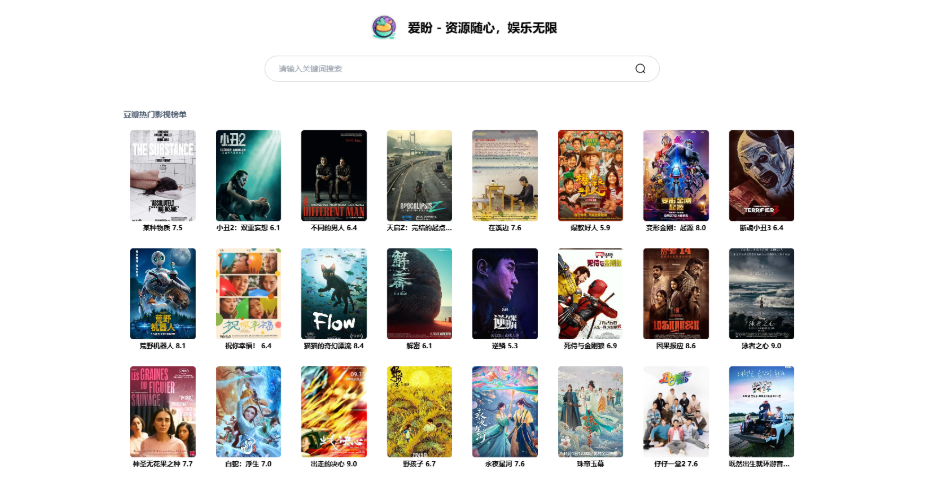Open the 出走的决心 poster

334,412
